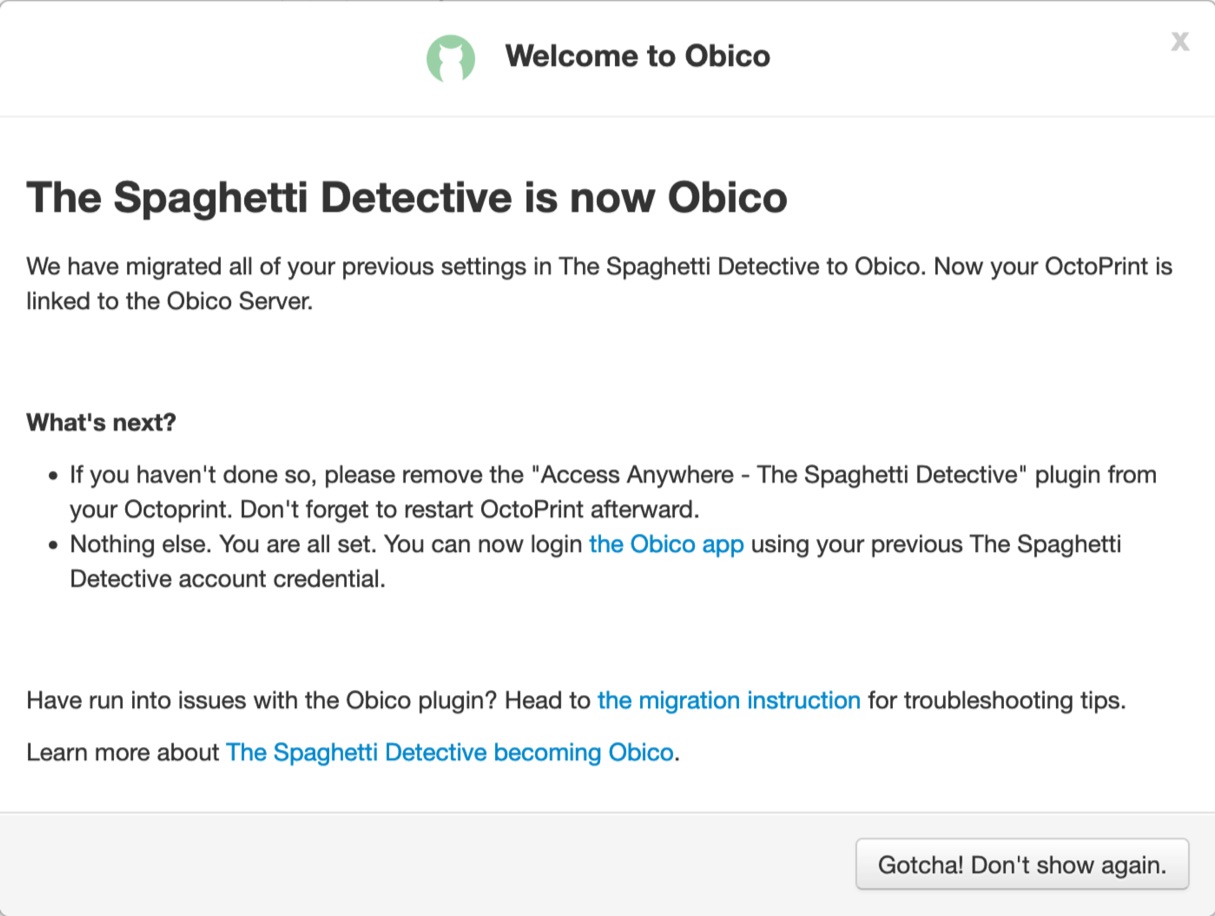This screenshot has width=1215, height=916.
Task: Click 'for troubleshooting tips' text
Action: pyautogui.click(x=996, y=700)
